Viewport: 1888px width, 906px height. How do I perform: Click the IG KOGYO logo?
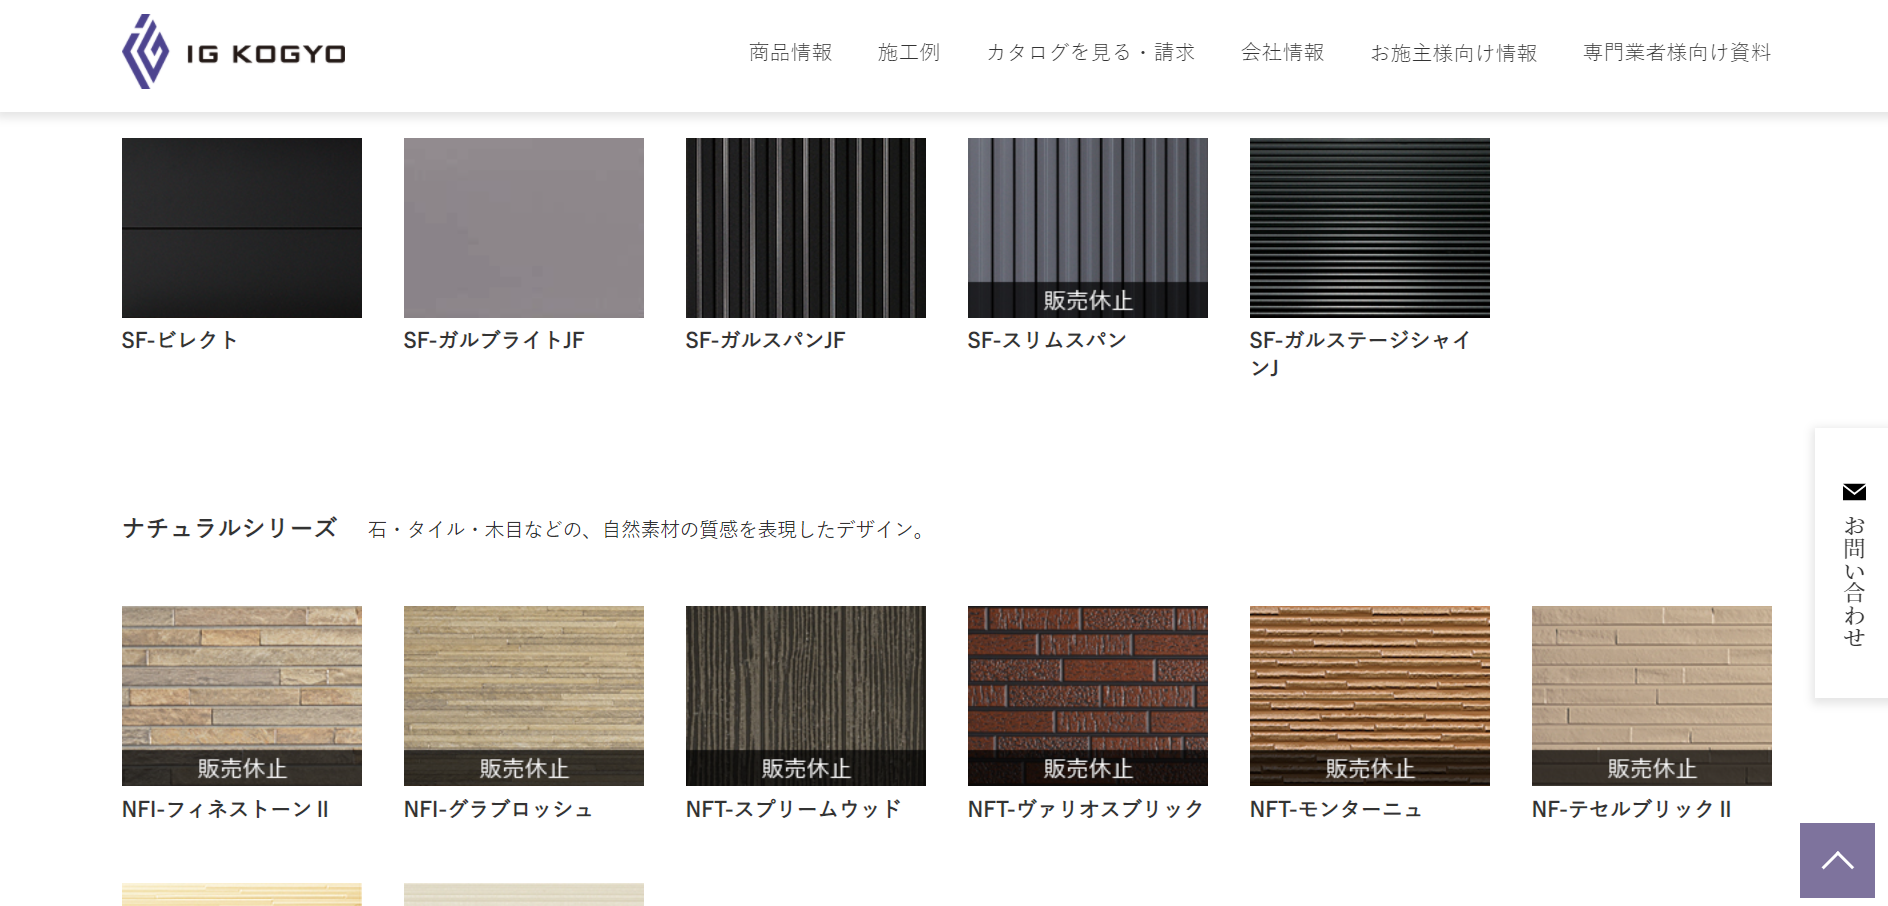(234, 52)
